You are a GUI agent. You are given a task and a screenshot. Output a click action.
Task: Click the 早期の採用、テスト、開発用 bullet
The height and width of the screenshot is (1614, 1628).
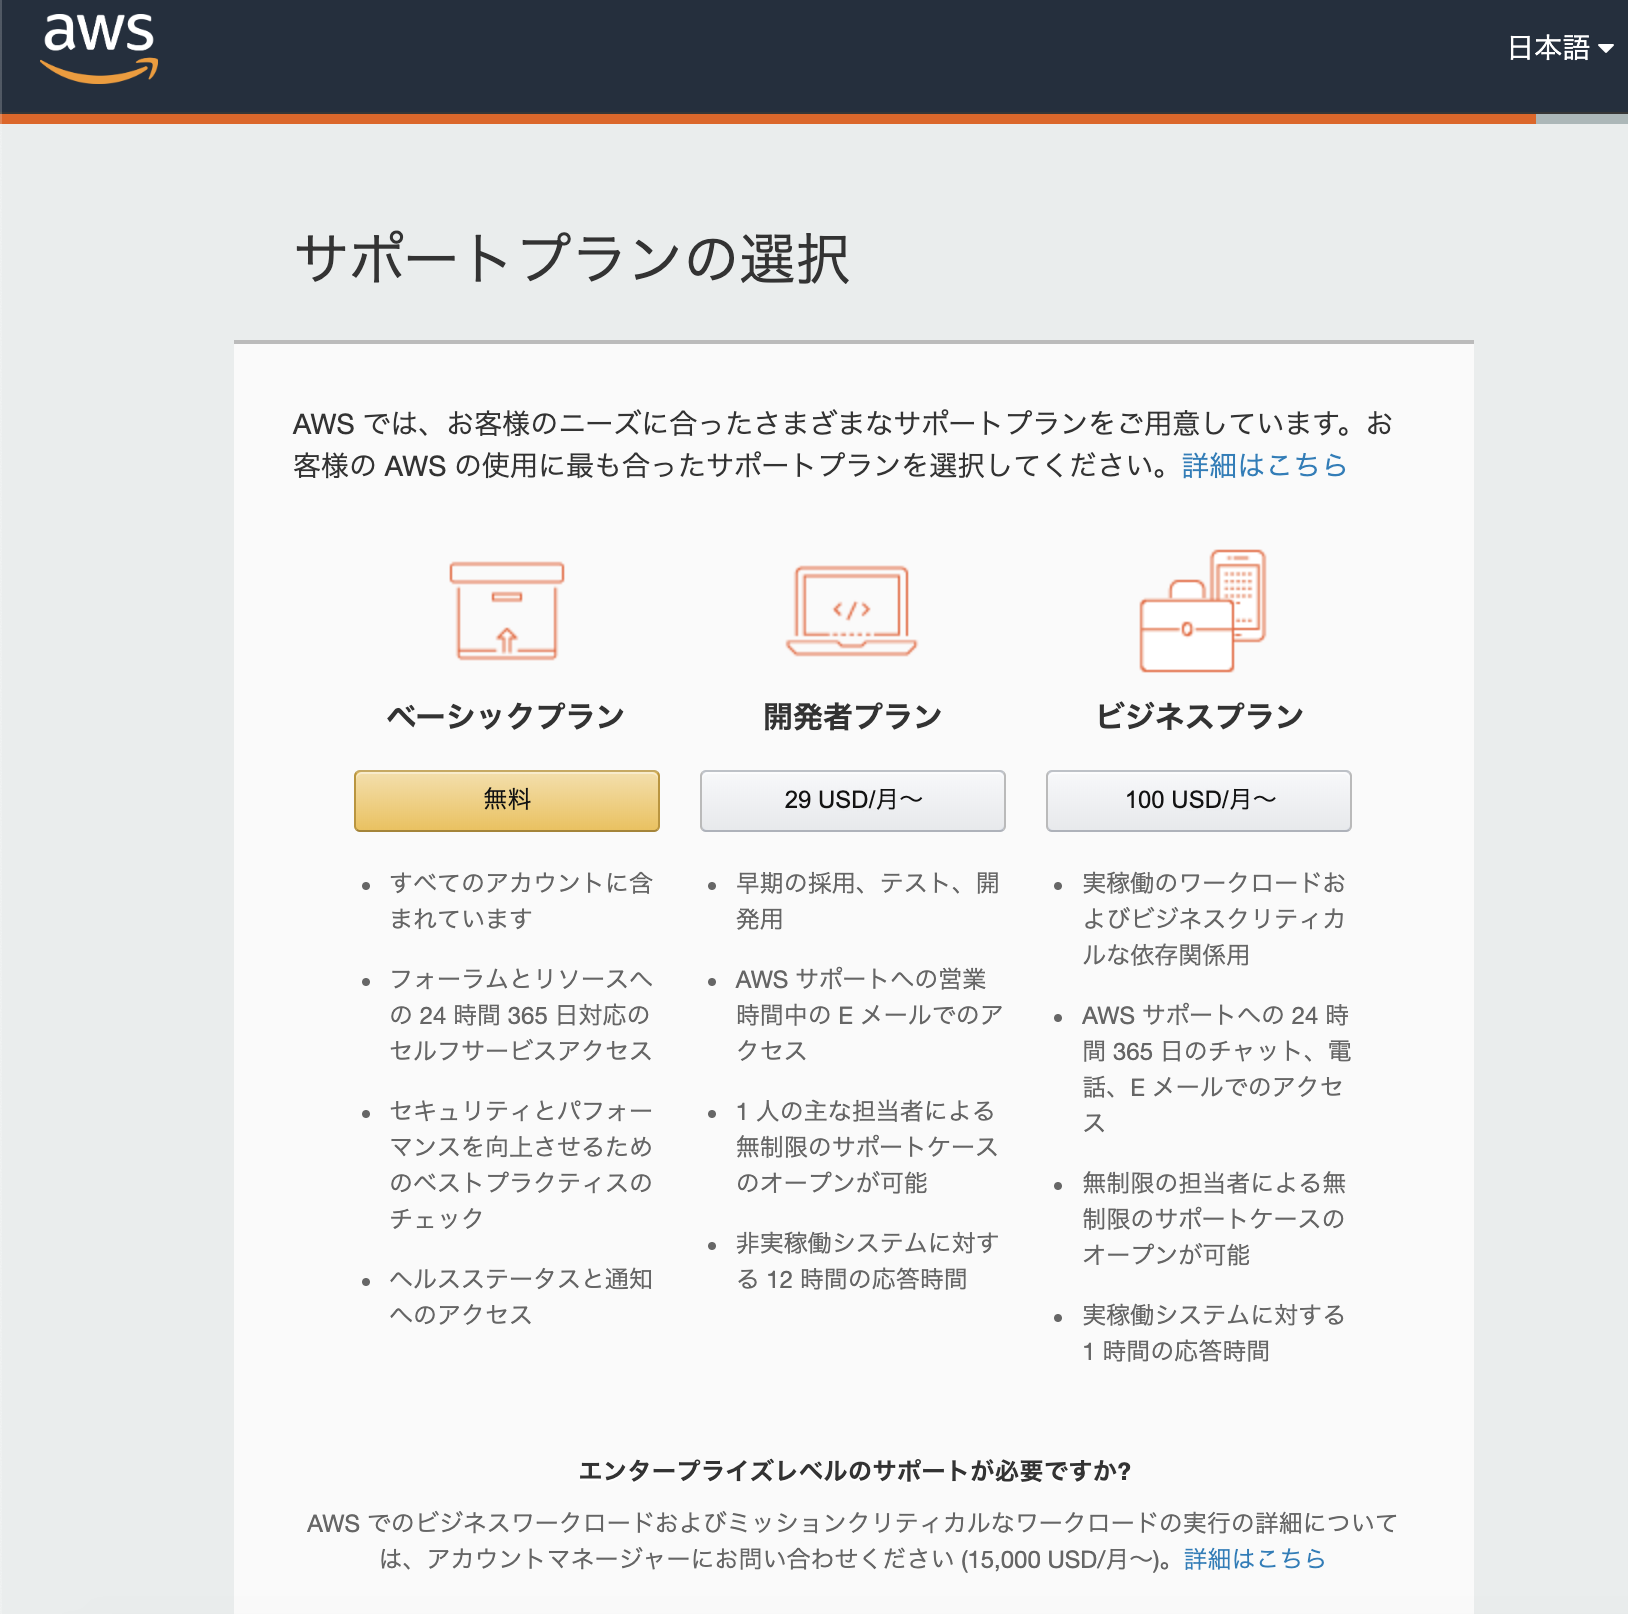(868, 901)
